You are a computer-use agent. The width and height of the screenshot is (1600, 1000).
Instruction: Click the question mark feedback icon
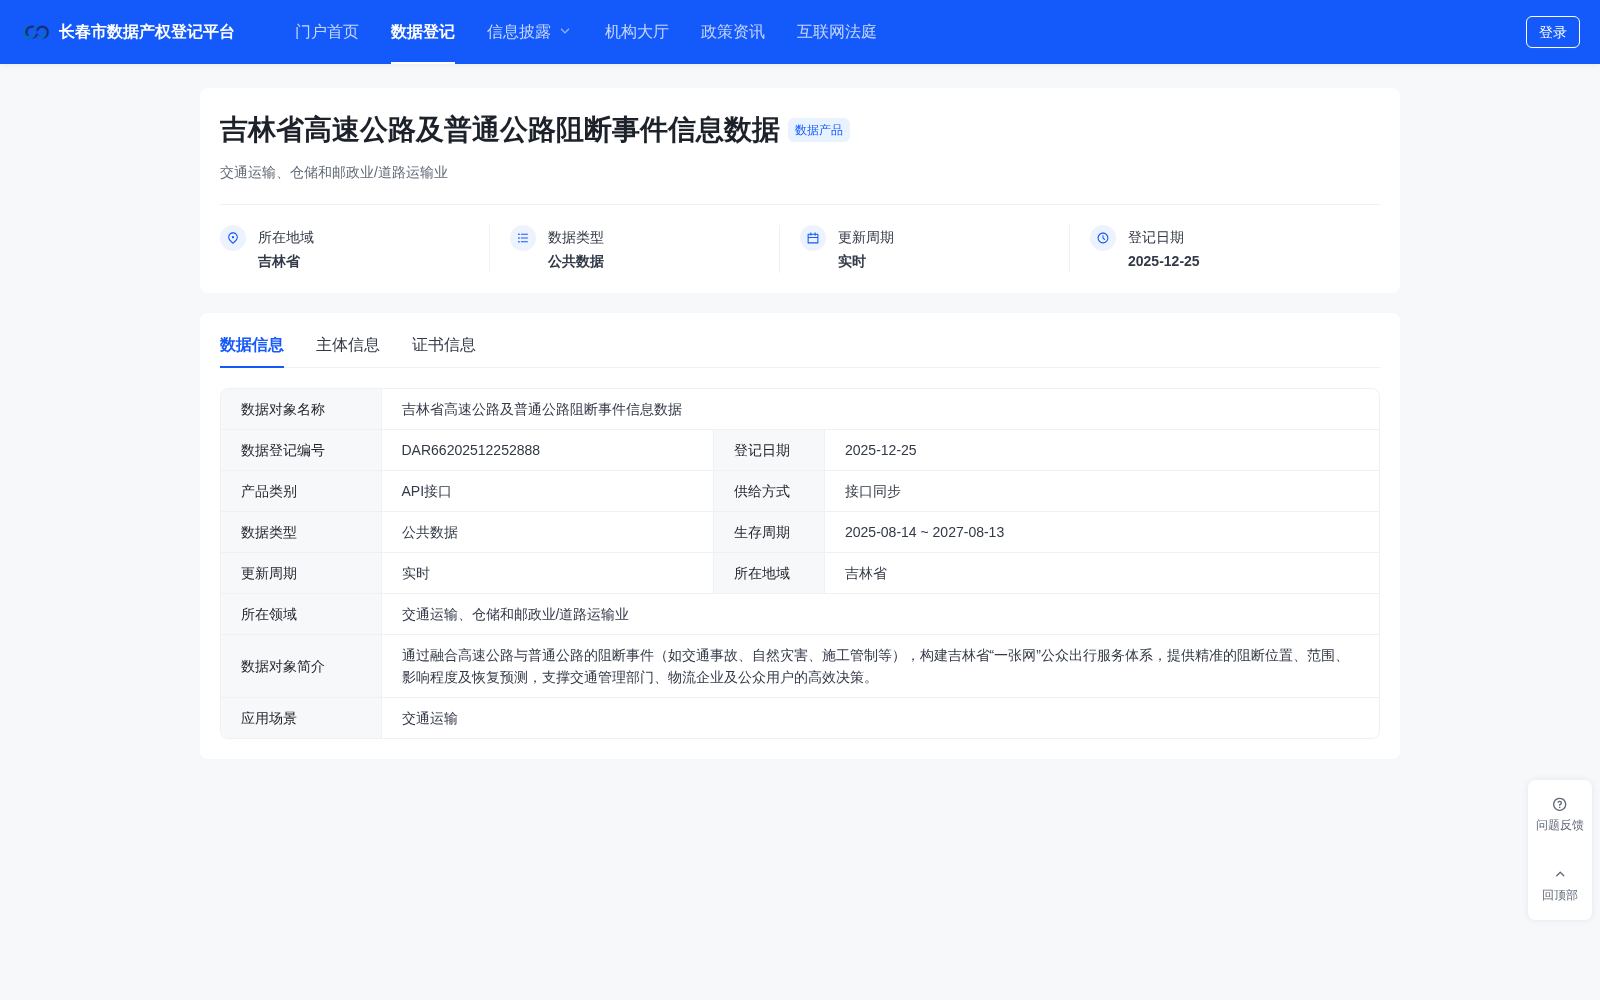tap(1560, 804)
